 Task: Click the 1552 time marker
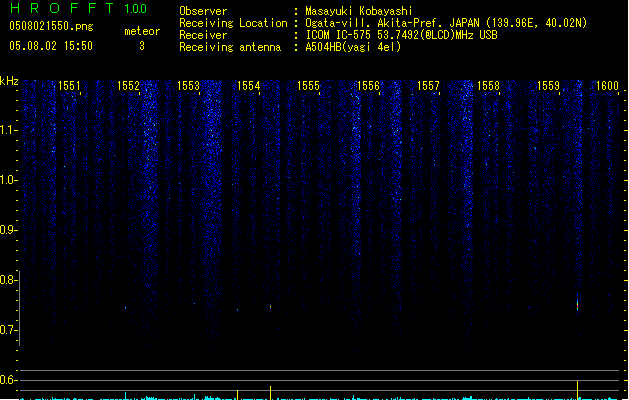click(128, 86)
